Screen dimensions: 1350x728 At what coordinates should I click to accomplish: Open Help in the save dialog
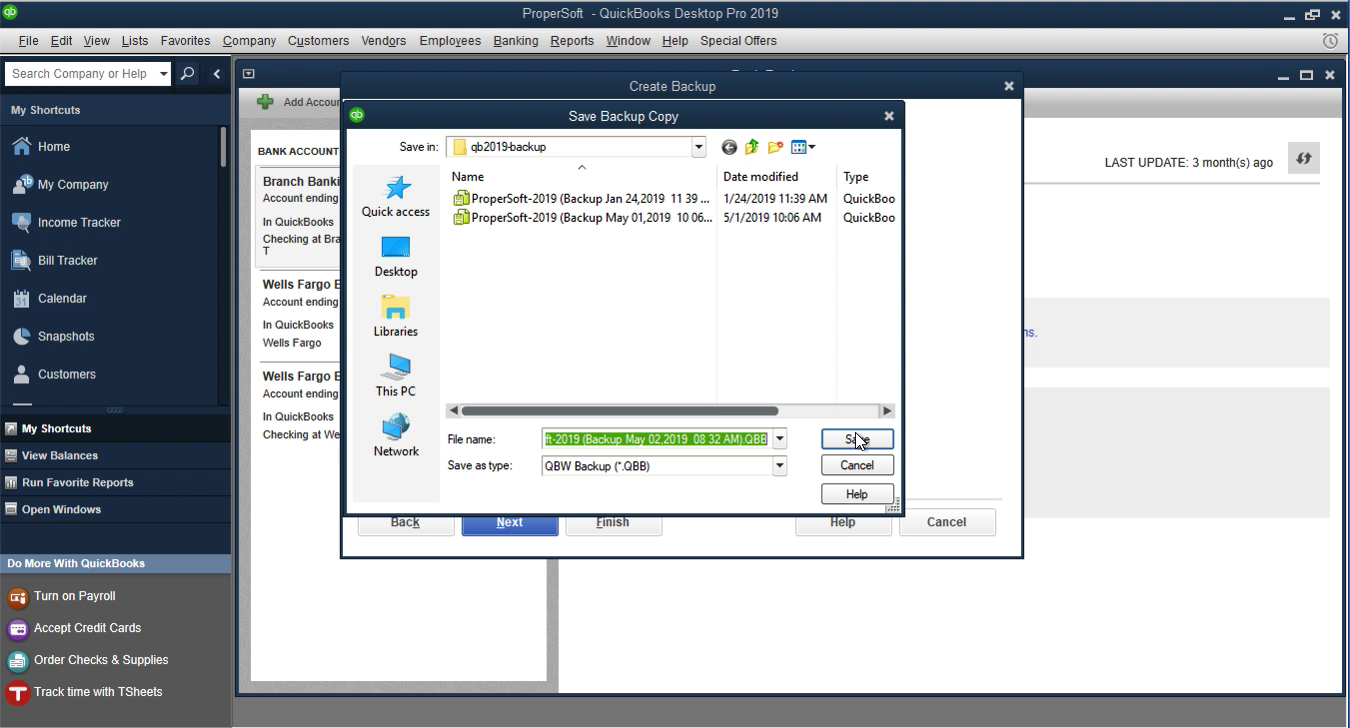(x=857, y=494)
